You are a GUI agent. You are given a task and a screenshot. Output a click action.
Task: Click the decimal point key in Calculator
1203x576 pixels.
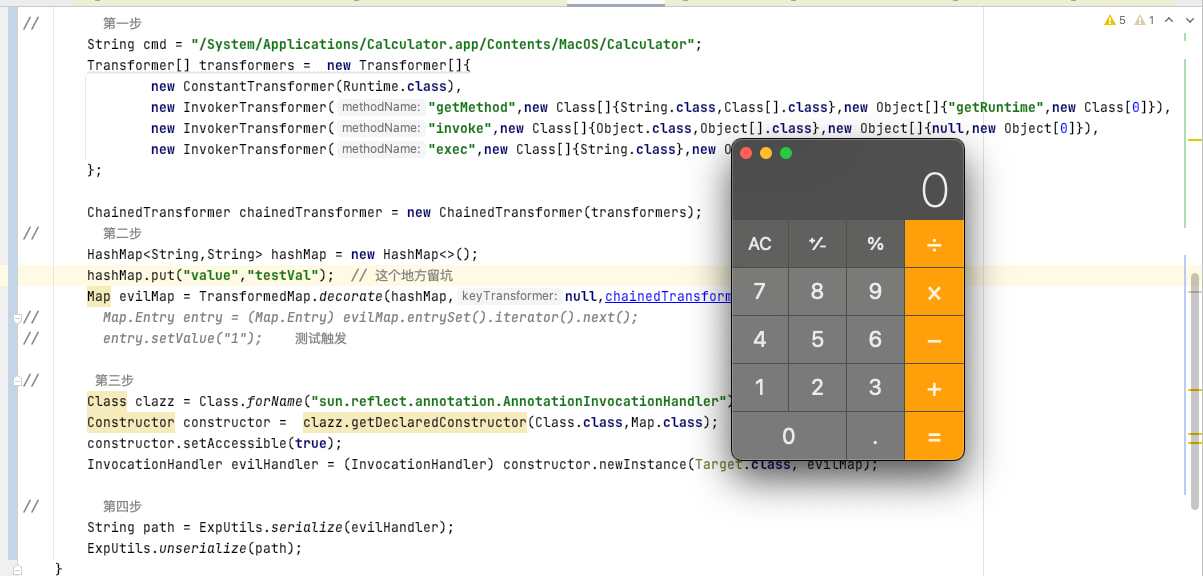coord(875,436)
